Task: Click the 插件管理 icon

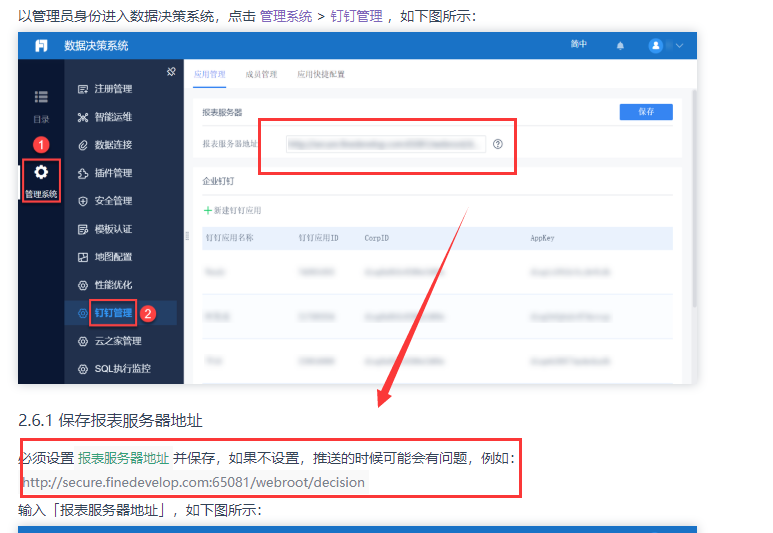Action: tap(83, 173)
